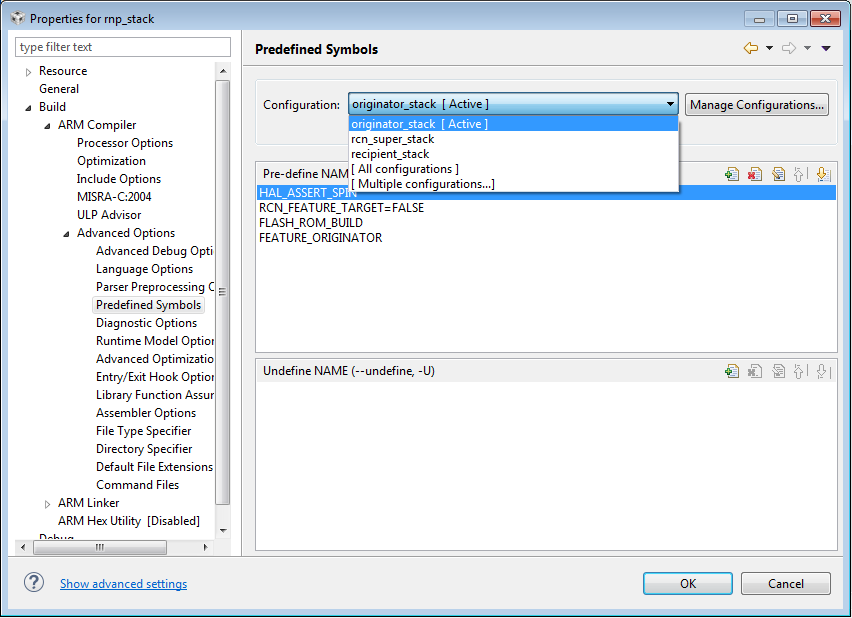Open the Show advanced settings link
852x618 pixels.
[123, 584]
